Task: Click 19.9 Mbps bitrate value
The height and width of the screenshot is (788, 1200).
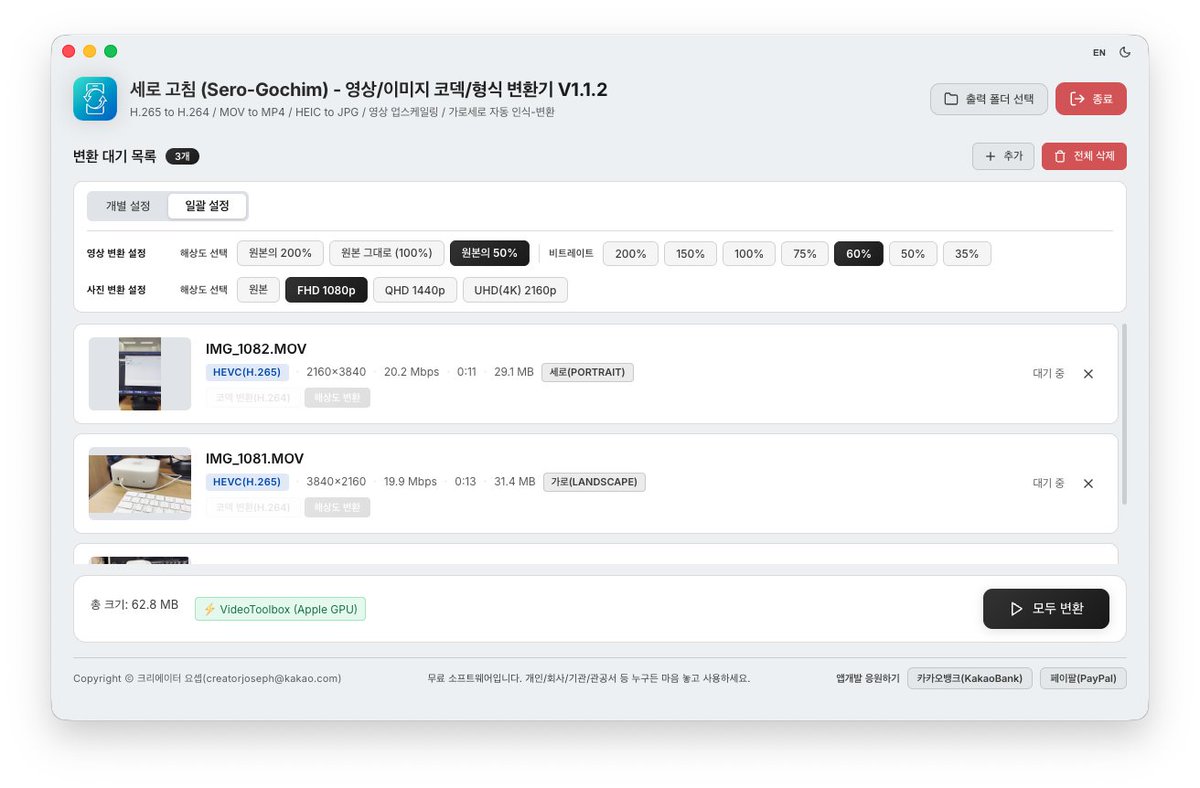Action: [x=410, y=482]
